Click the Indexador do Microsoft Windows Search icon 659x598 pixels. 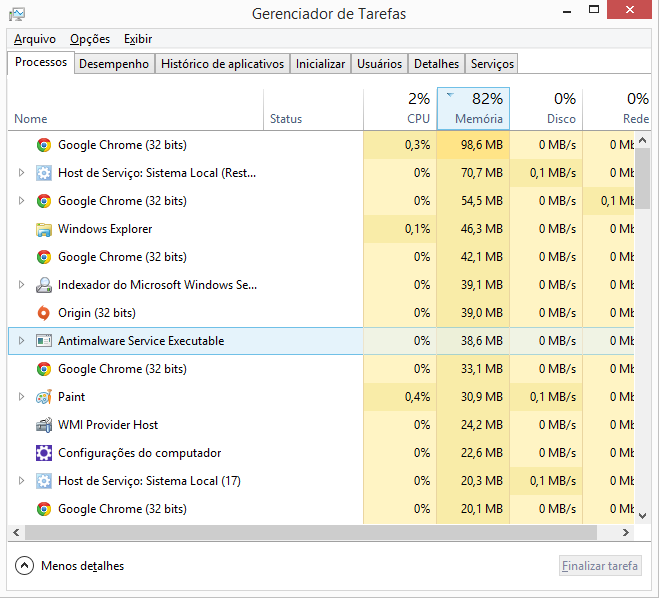coord(44,285)
